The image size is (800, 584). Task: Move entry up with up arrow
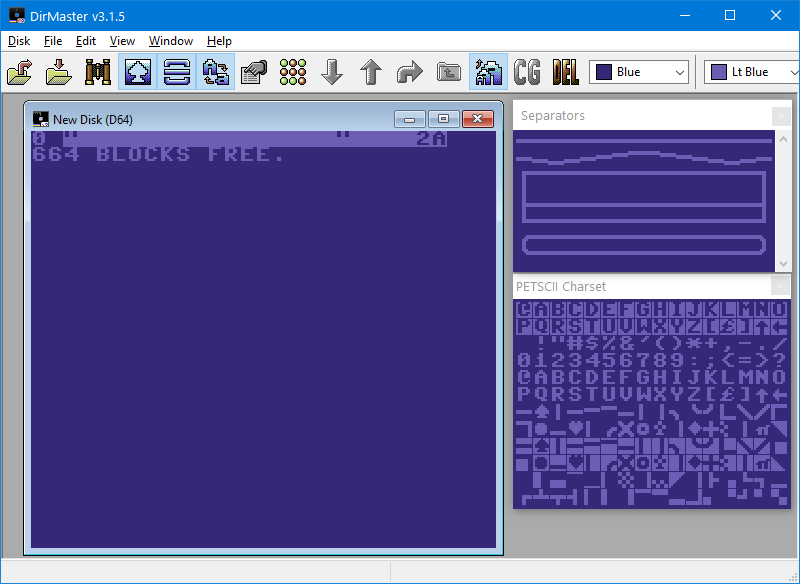tap(371, 72)
